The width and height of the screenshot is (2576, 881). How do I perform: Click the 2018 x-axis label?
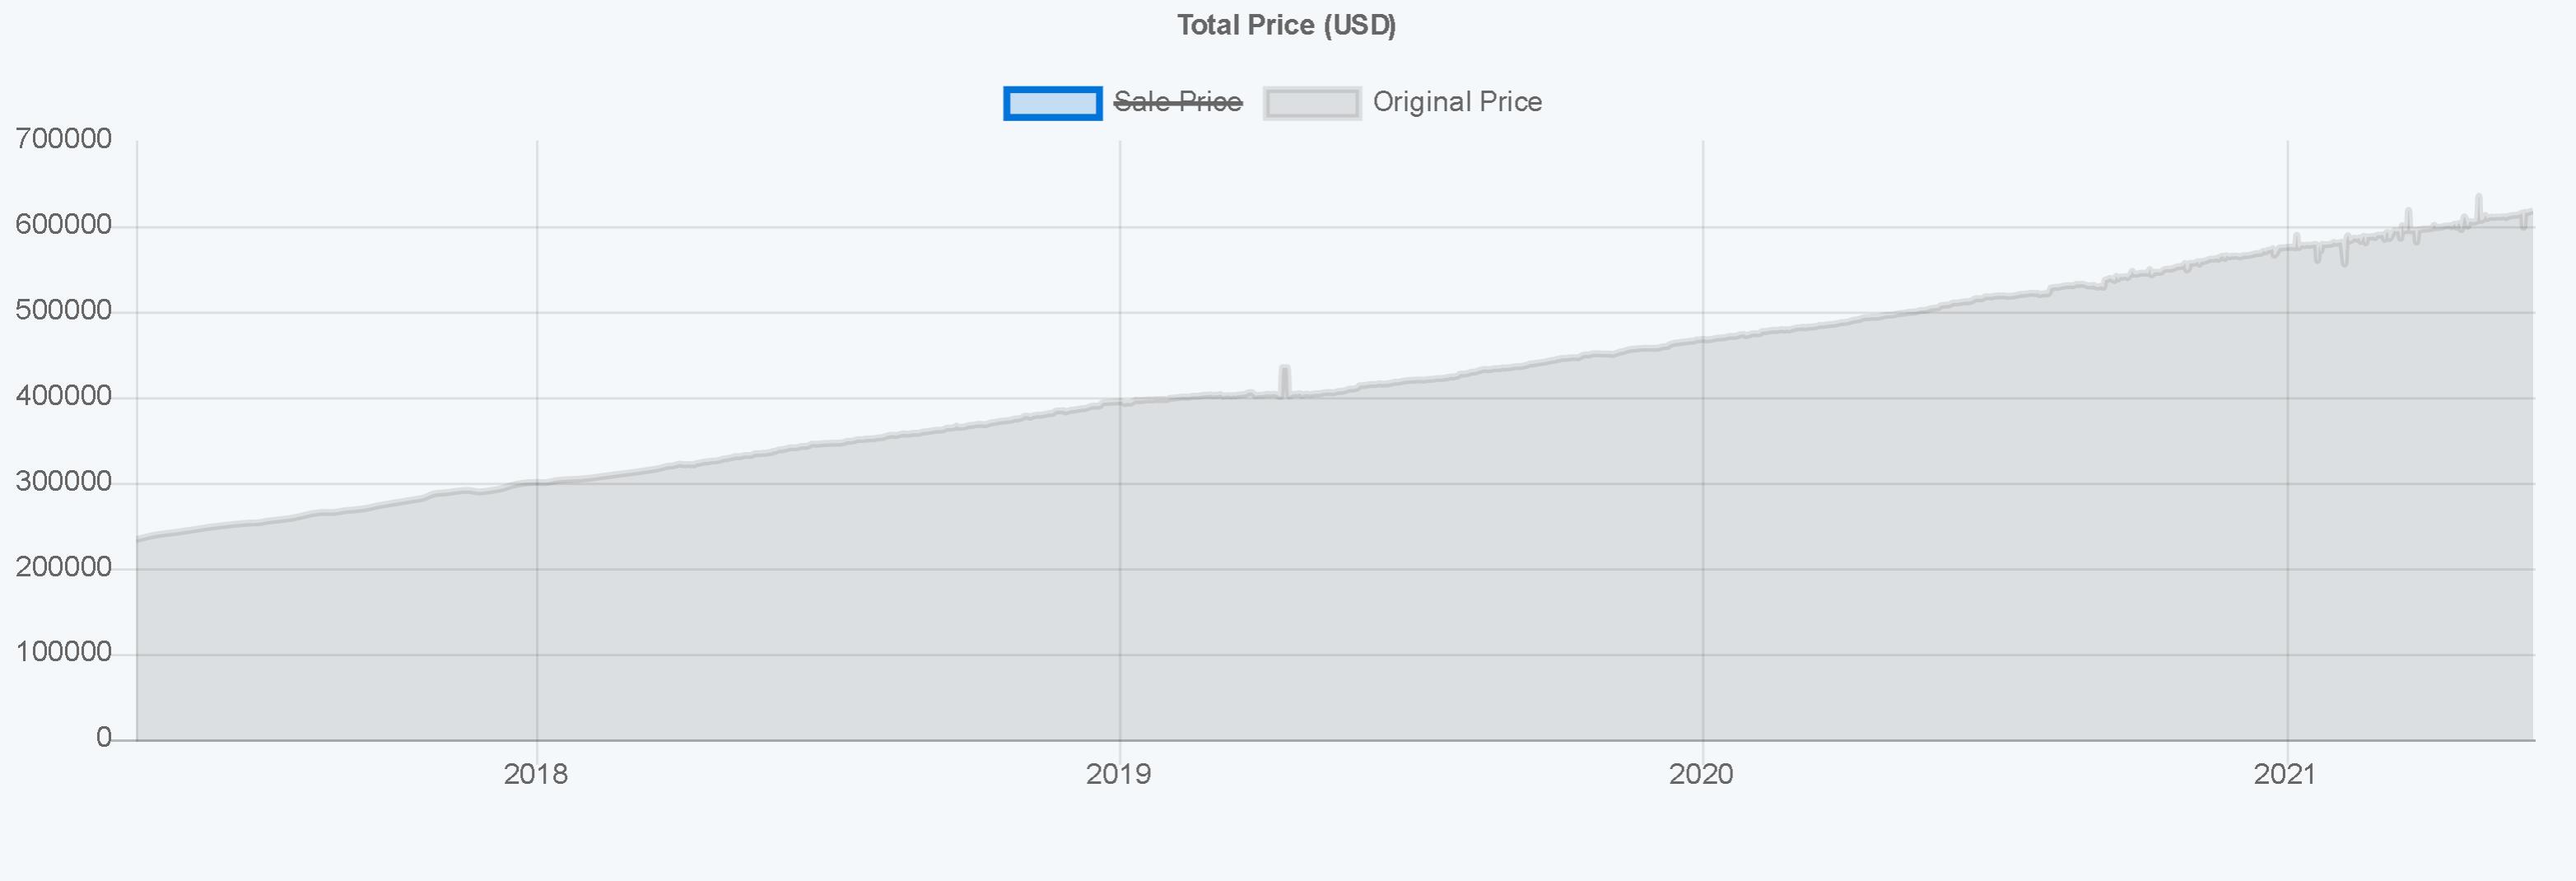click(536, 773)
